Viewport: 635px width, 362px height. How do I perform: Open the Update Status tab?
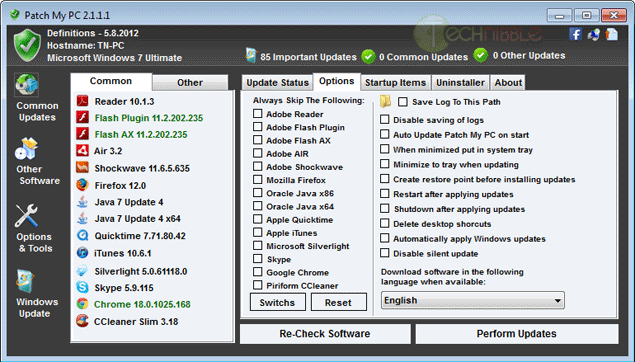point(277,83)
